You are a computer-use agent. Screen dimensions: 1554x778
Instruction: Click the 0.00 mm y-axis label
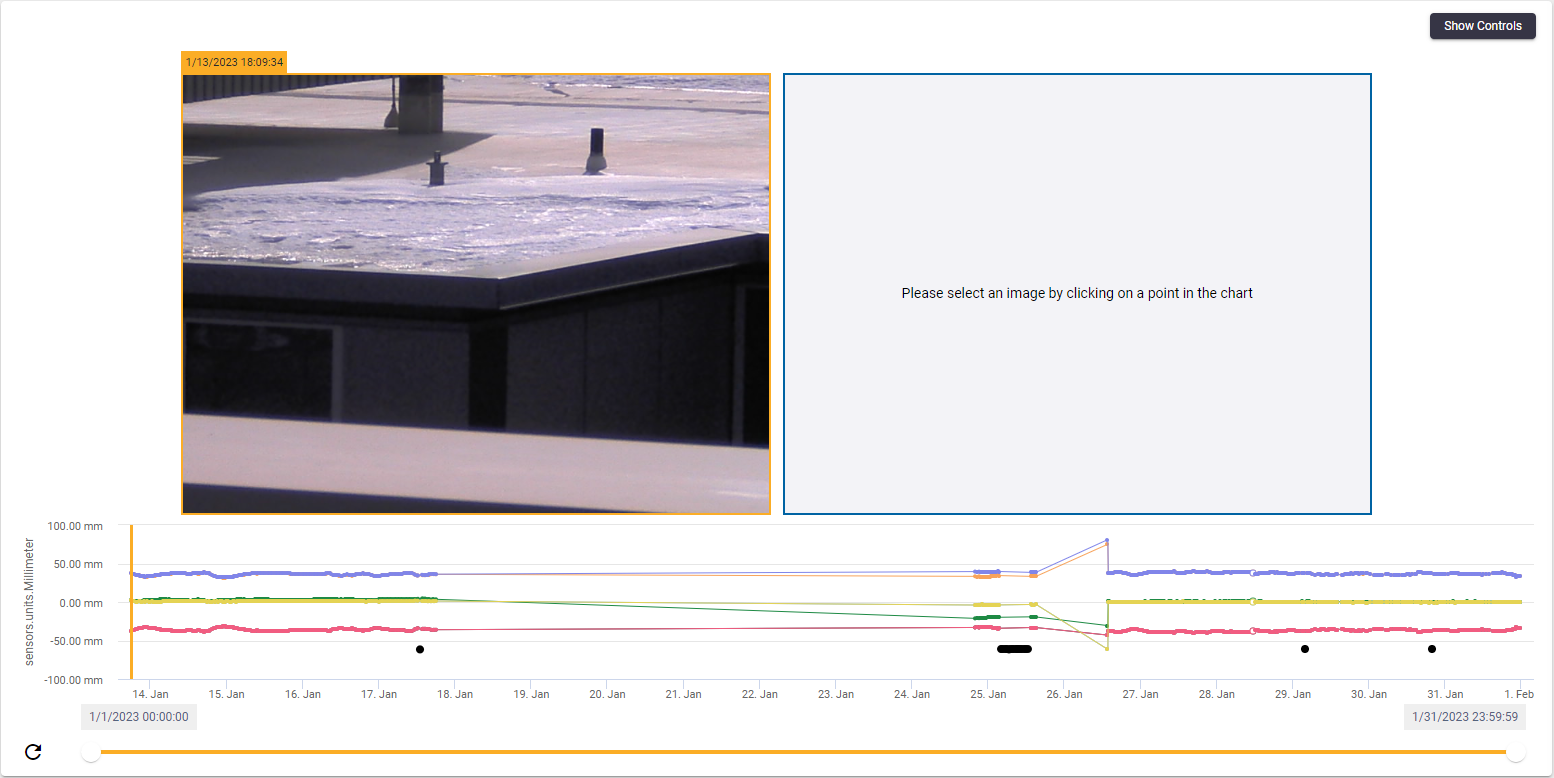[82, 603]
